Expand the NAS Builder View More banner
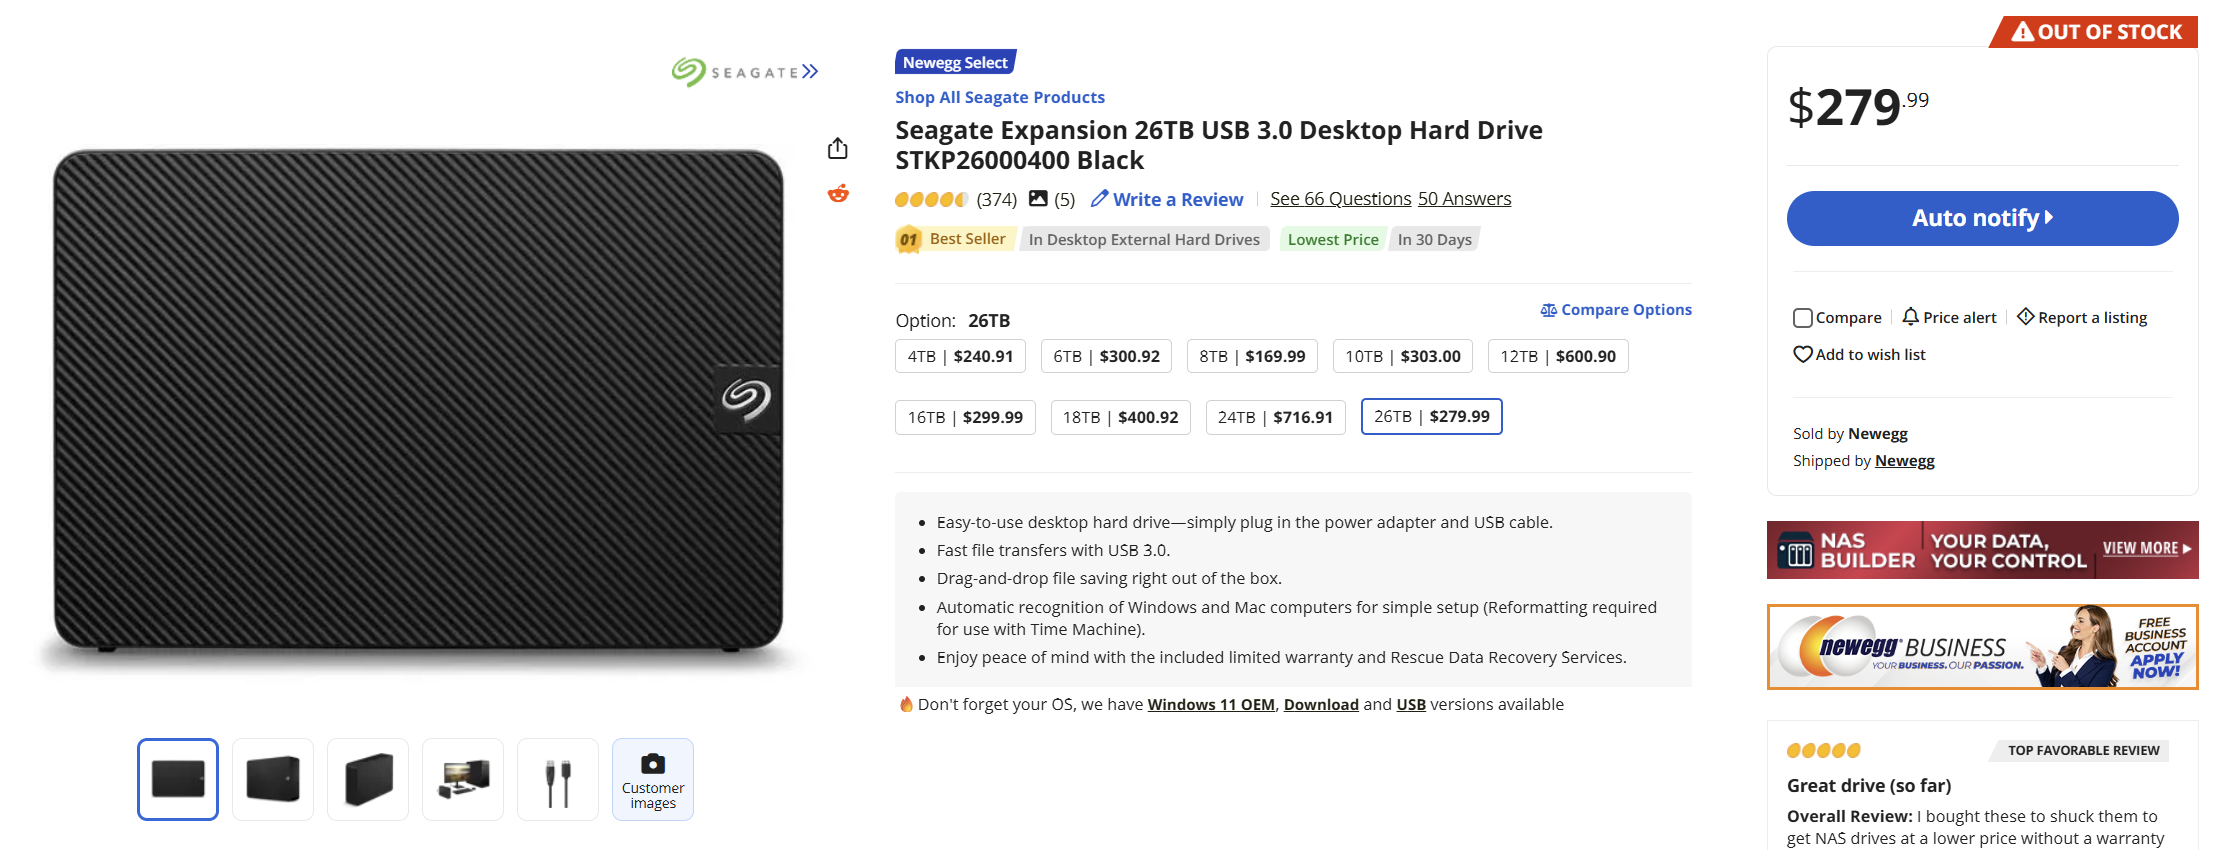 tap(2146, 549)
